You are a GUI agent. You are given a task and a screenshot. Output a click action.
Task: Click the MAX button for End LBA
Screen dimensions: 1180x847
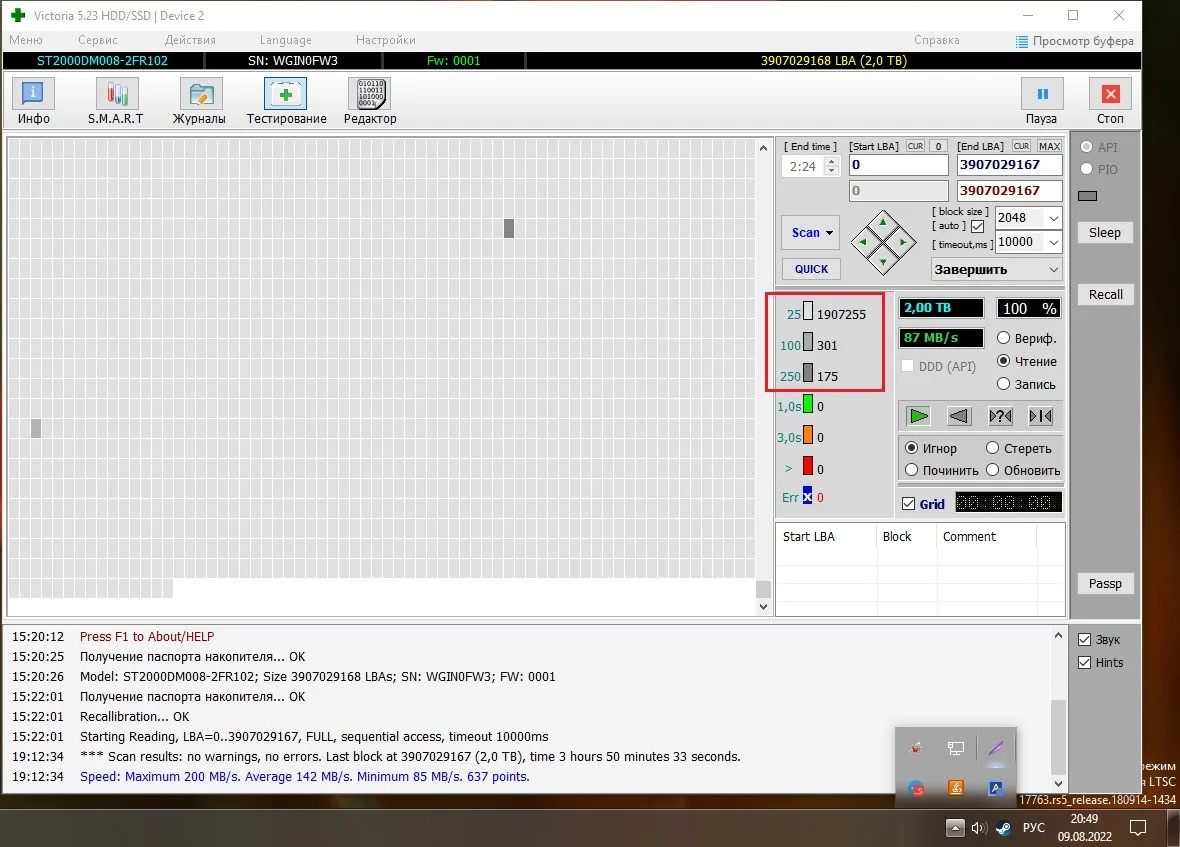pyautogui.click(x=1049, y=146)
